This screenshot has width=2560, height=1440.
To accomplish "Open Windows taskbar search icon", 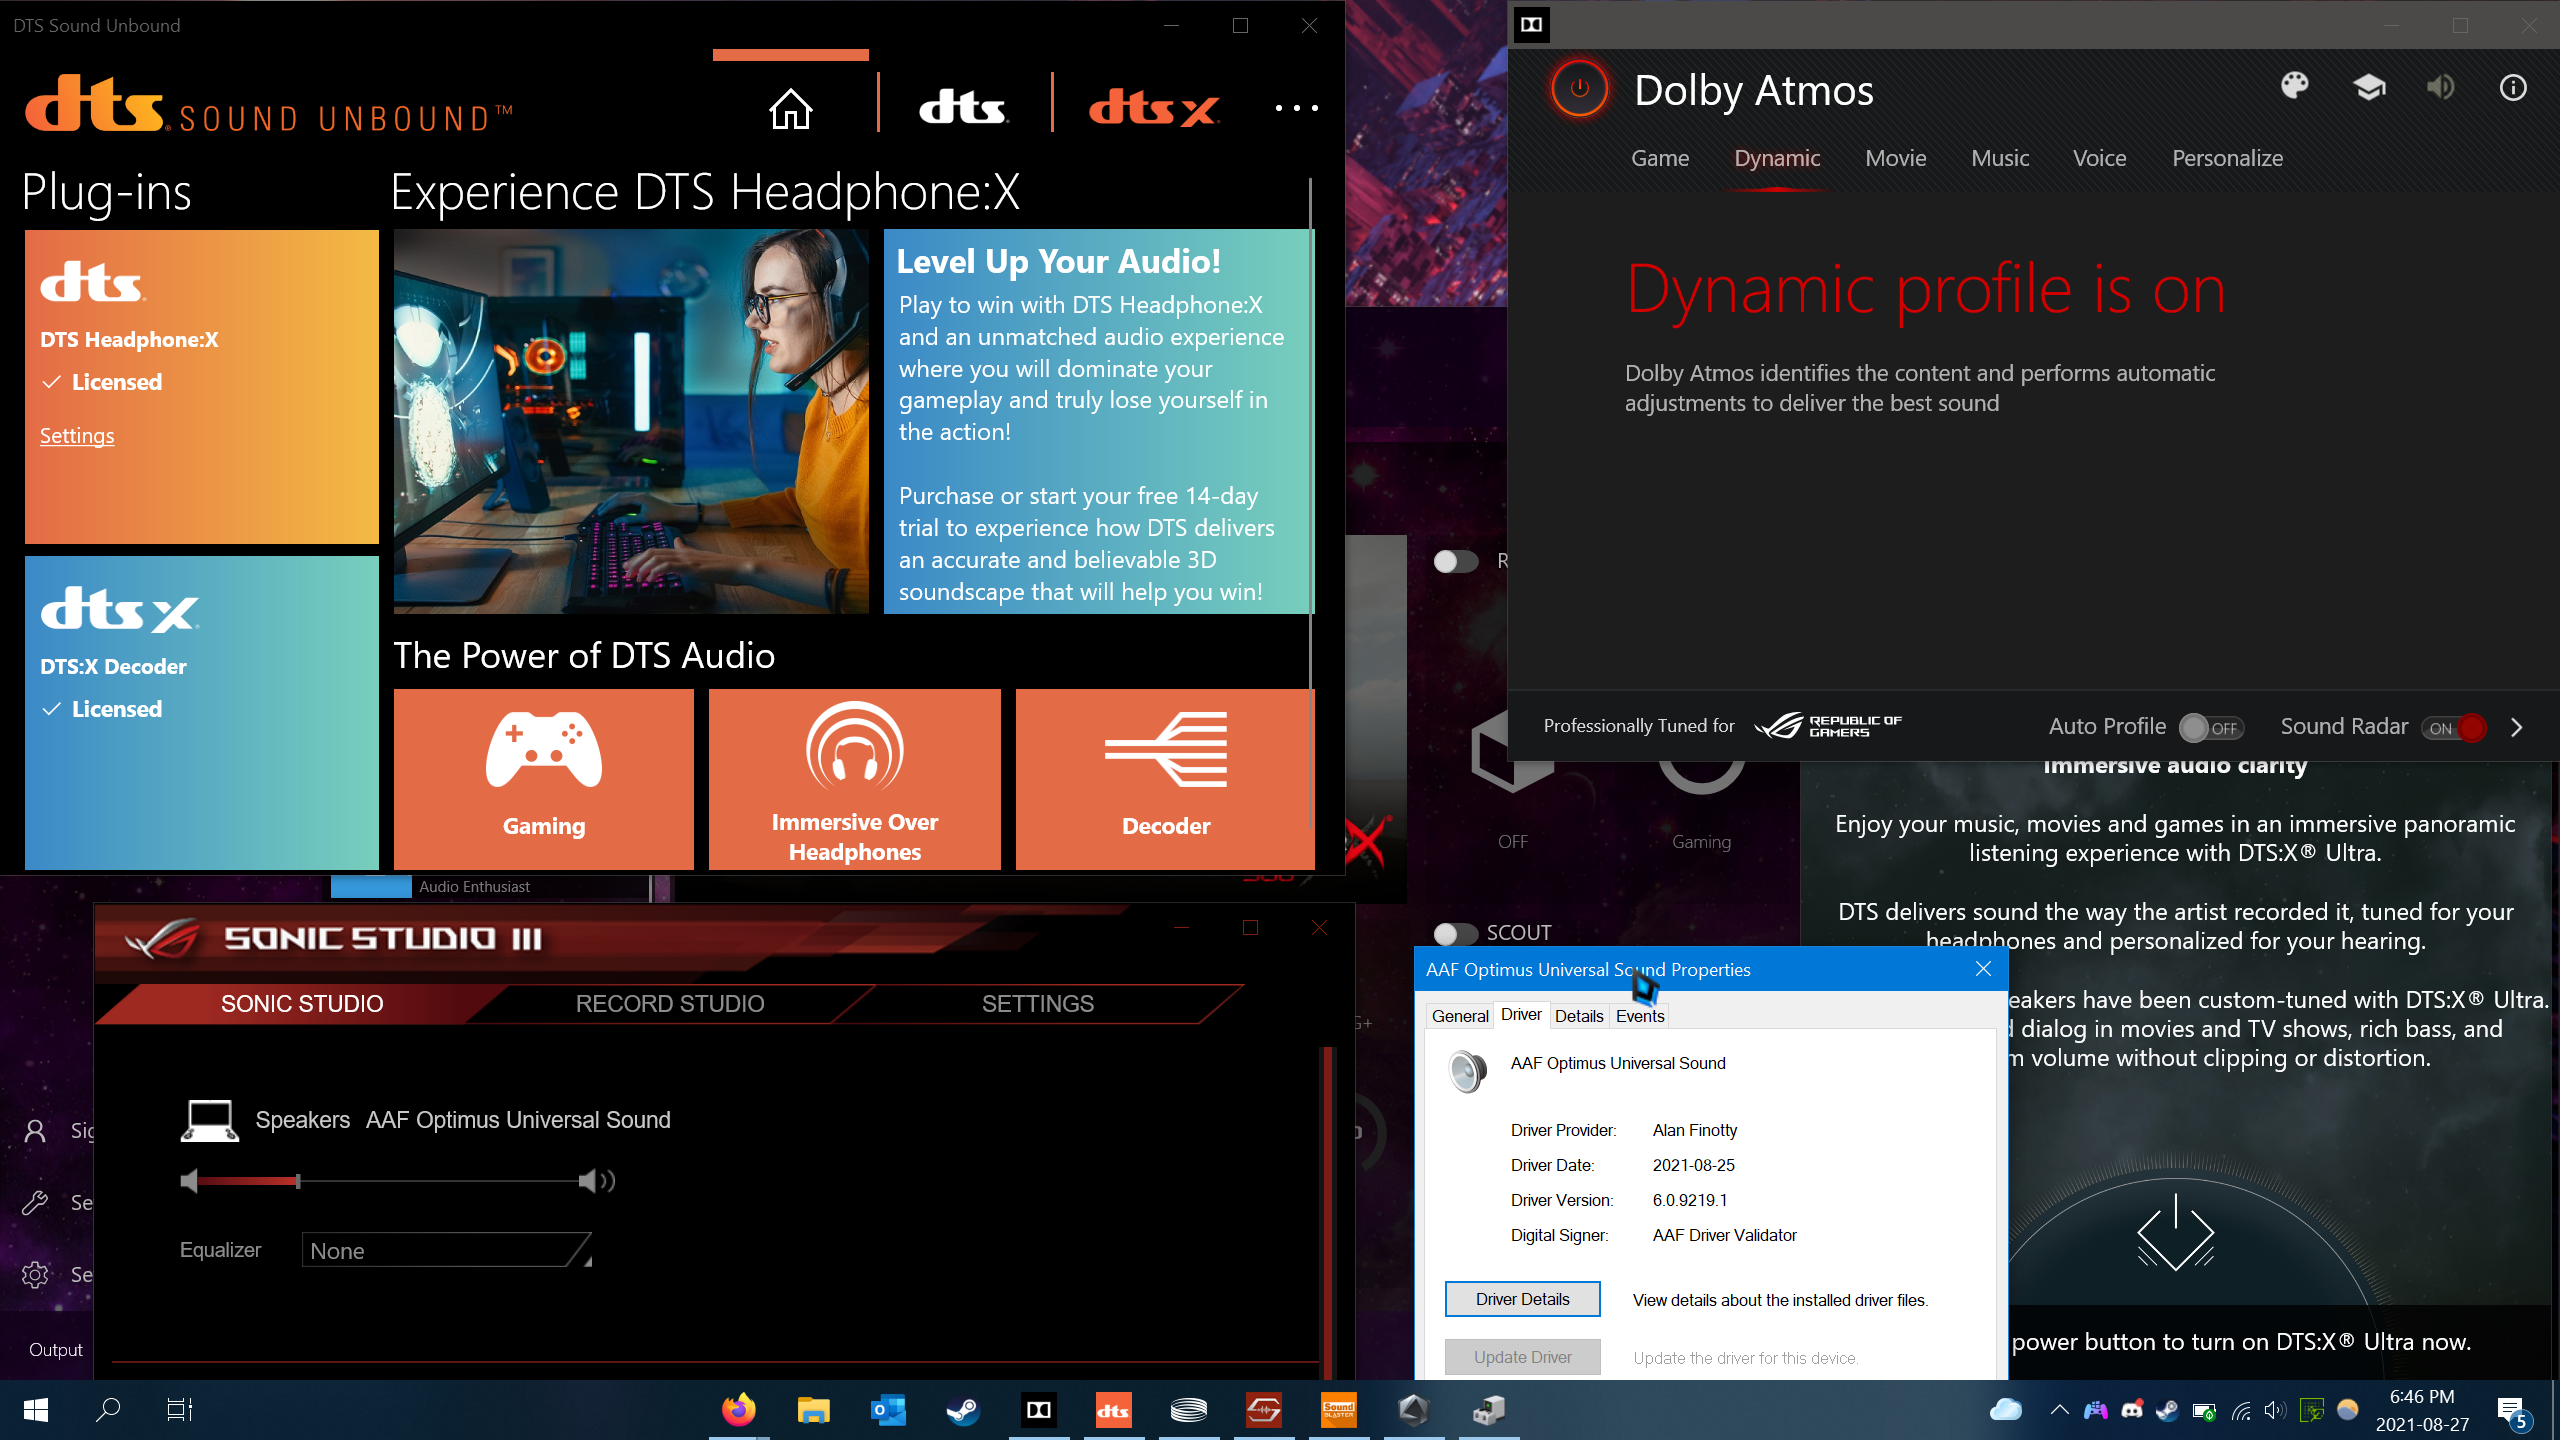I will [x=108, y=1410].
